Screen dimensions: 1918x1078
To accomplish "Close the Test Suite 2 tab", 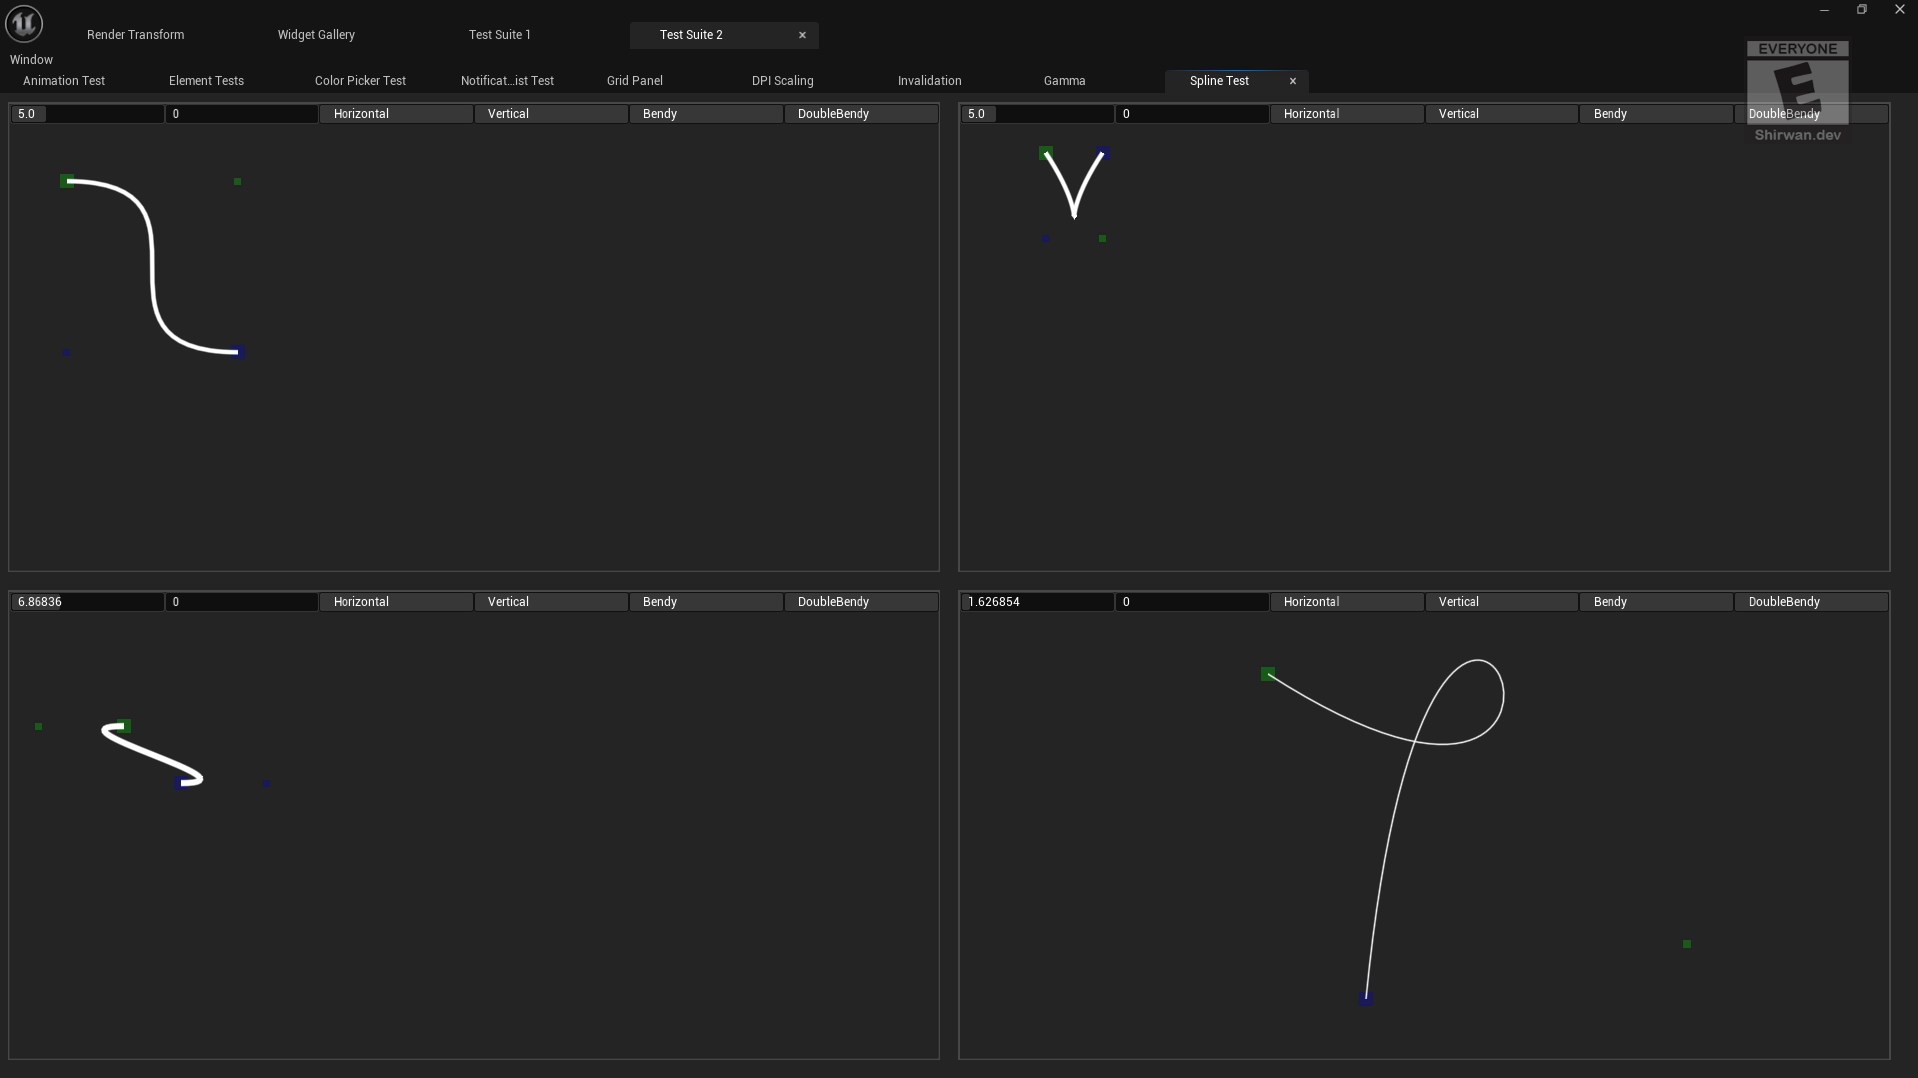I will [802, 35].
